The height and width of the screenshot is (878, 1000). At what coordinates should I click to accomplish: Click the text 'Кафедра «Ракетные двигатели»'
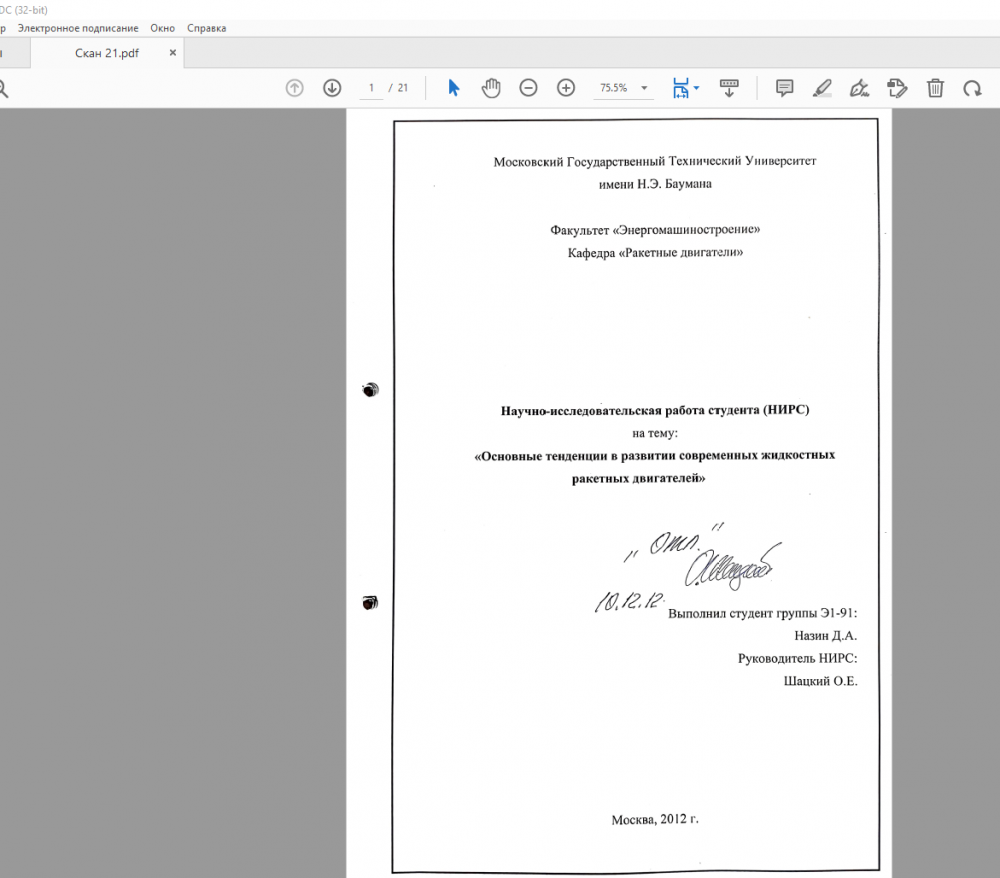655,252
